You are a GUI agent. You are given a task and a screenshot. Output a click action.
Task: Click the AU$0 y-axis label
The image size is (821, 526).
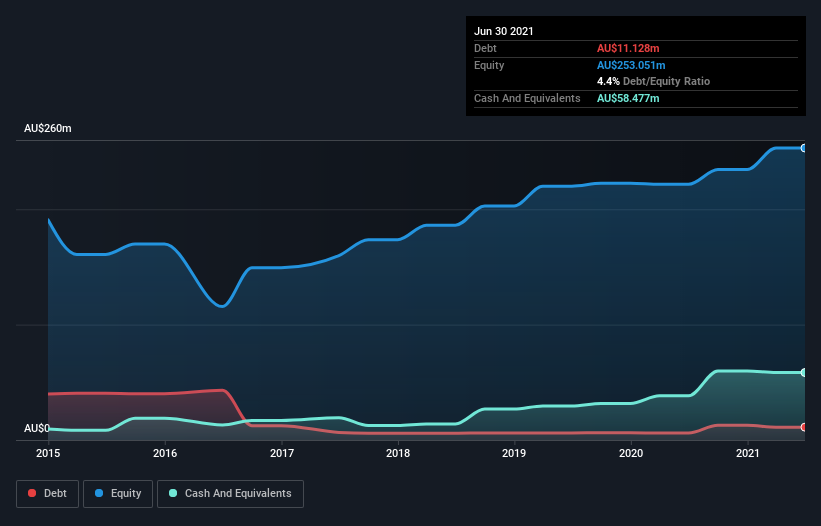pyautogui.click(x=37, y=428)
